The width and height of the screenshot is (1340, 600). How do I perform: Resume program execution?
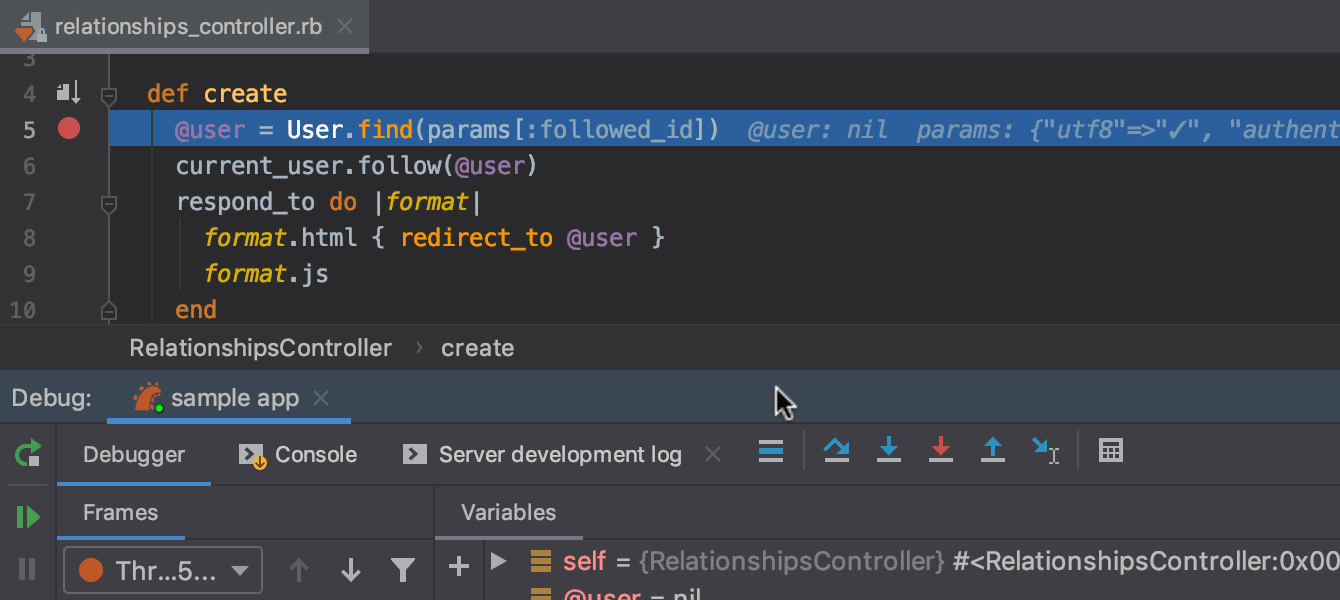[28, 517]
